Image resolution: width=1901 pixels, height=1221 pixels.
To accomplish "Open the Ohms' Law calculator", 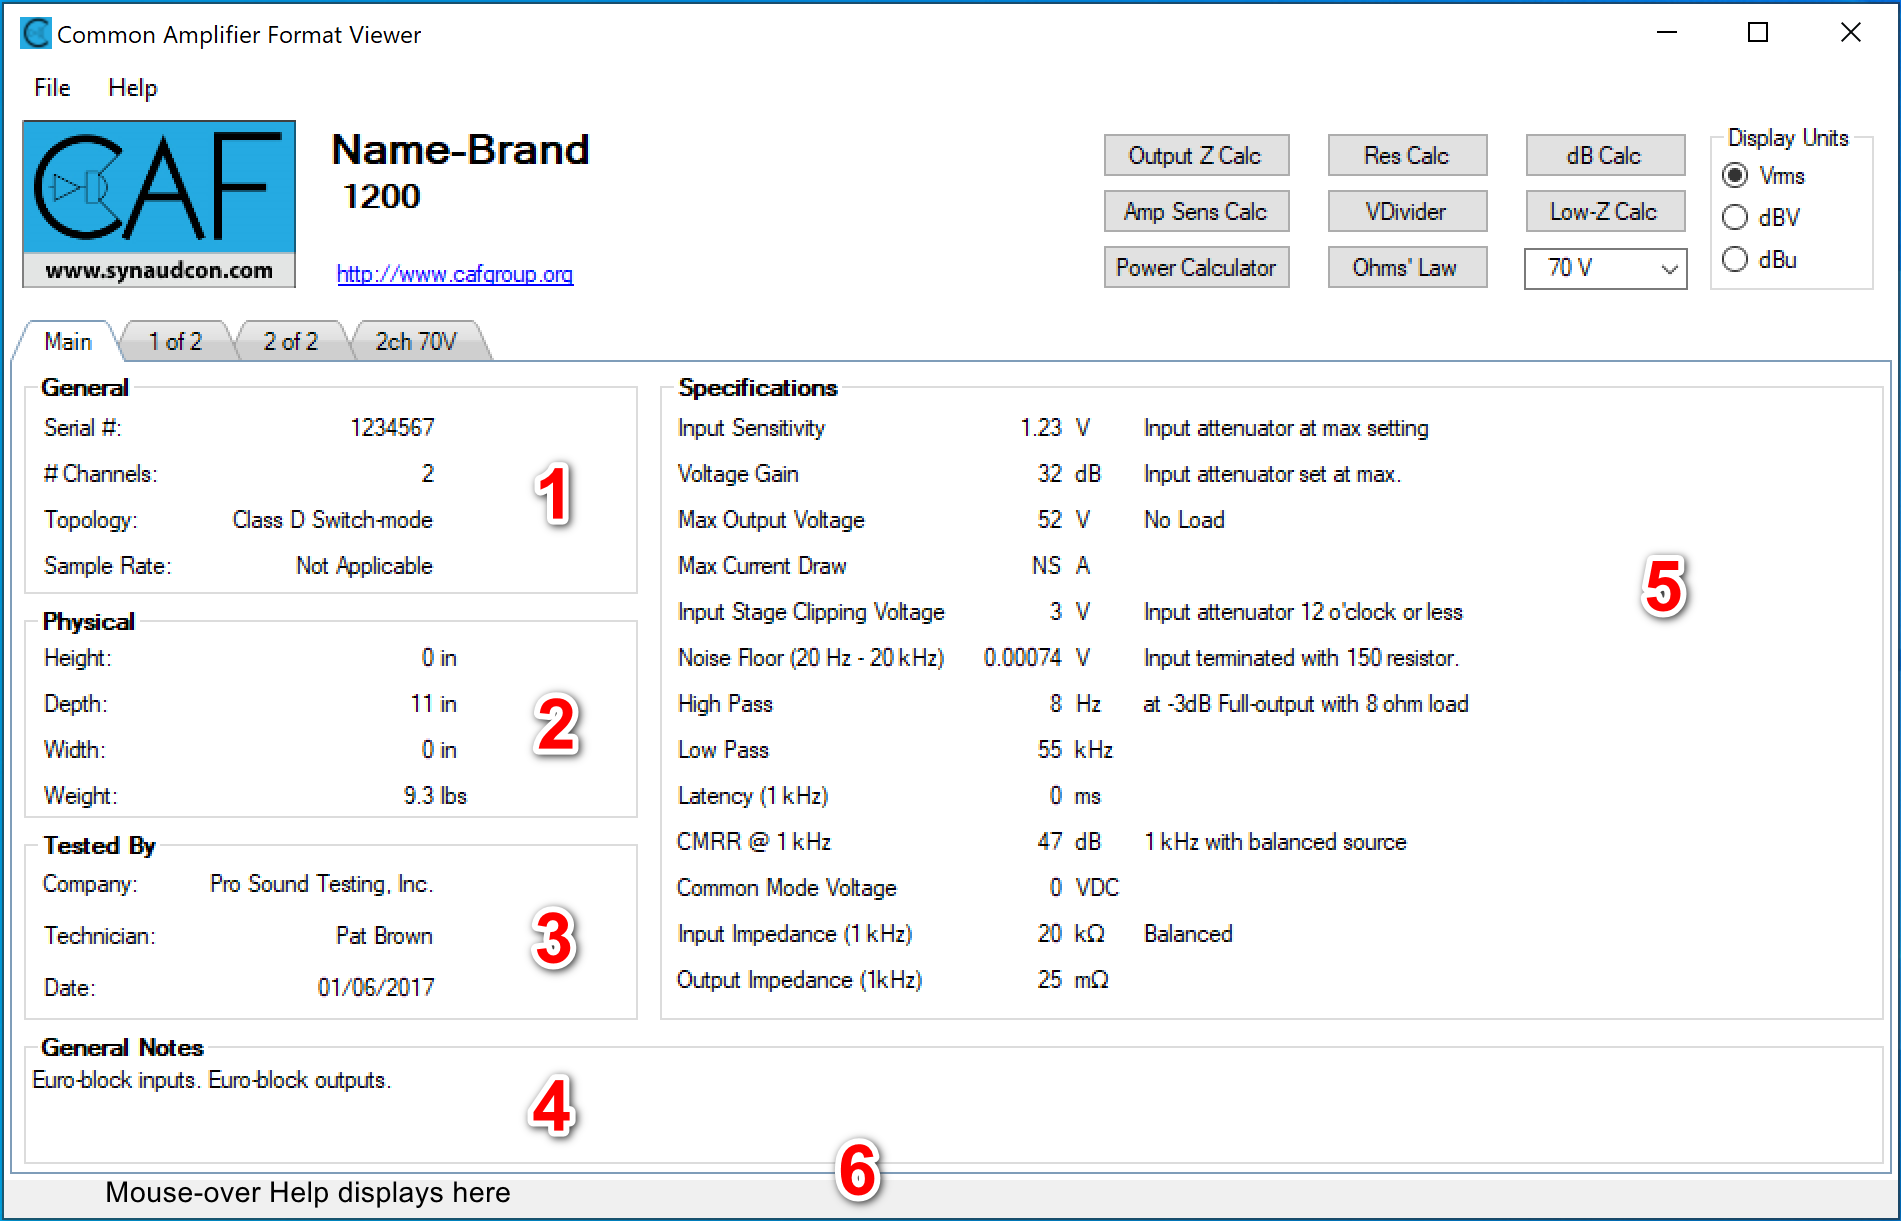I will (1406, 268).
